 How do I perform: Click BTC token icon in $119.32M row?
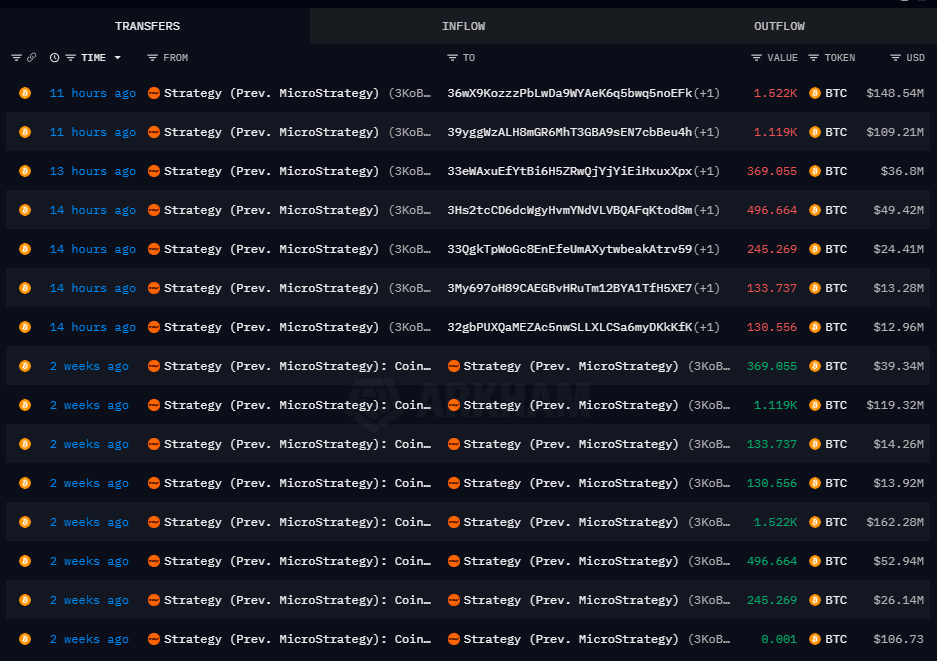(x=814, y=405)
